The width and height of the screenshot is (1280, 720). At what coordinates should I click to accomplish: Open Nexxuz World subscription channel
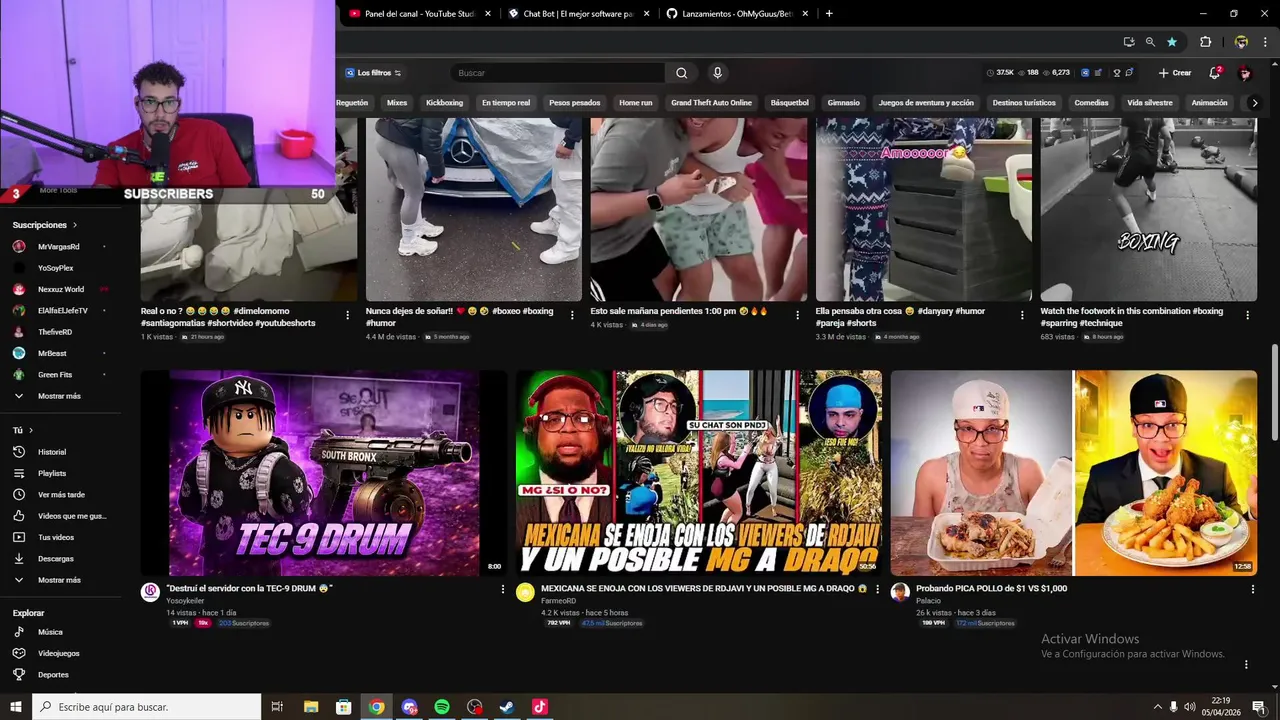[60, 289]
